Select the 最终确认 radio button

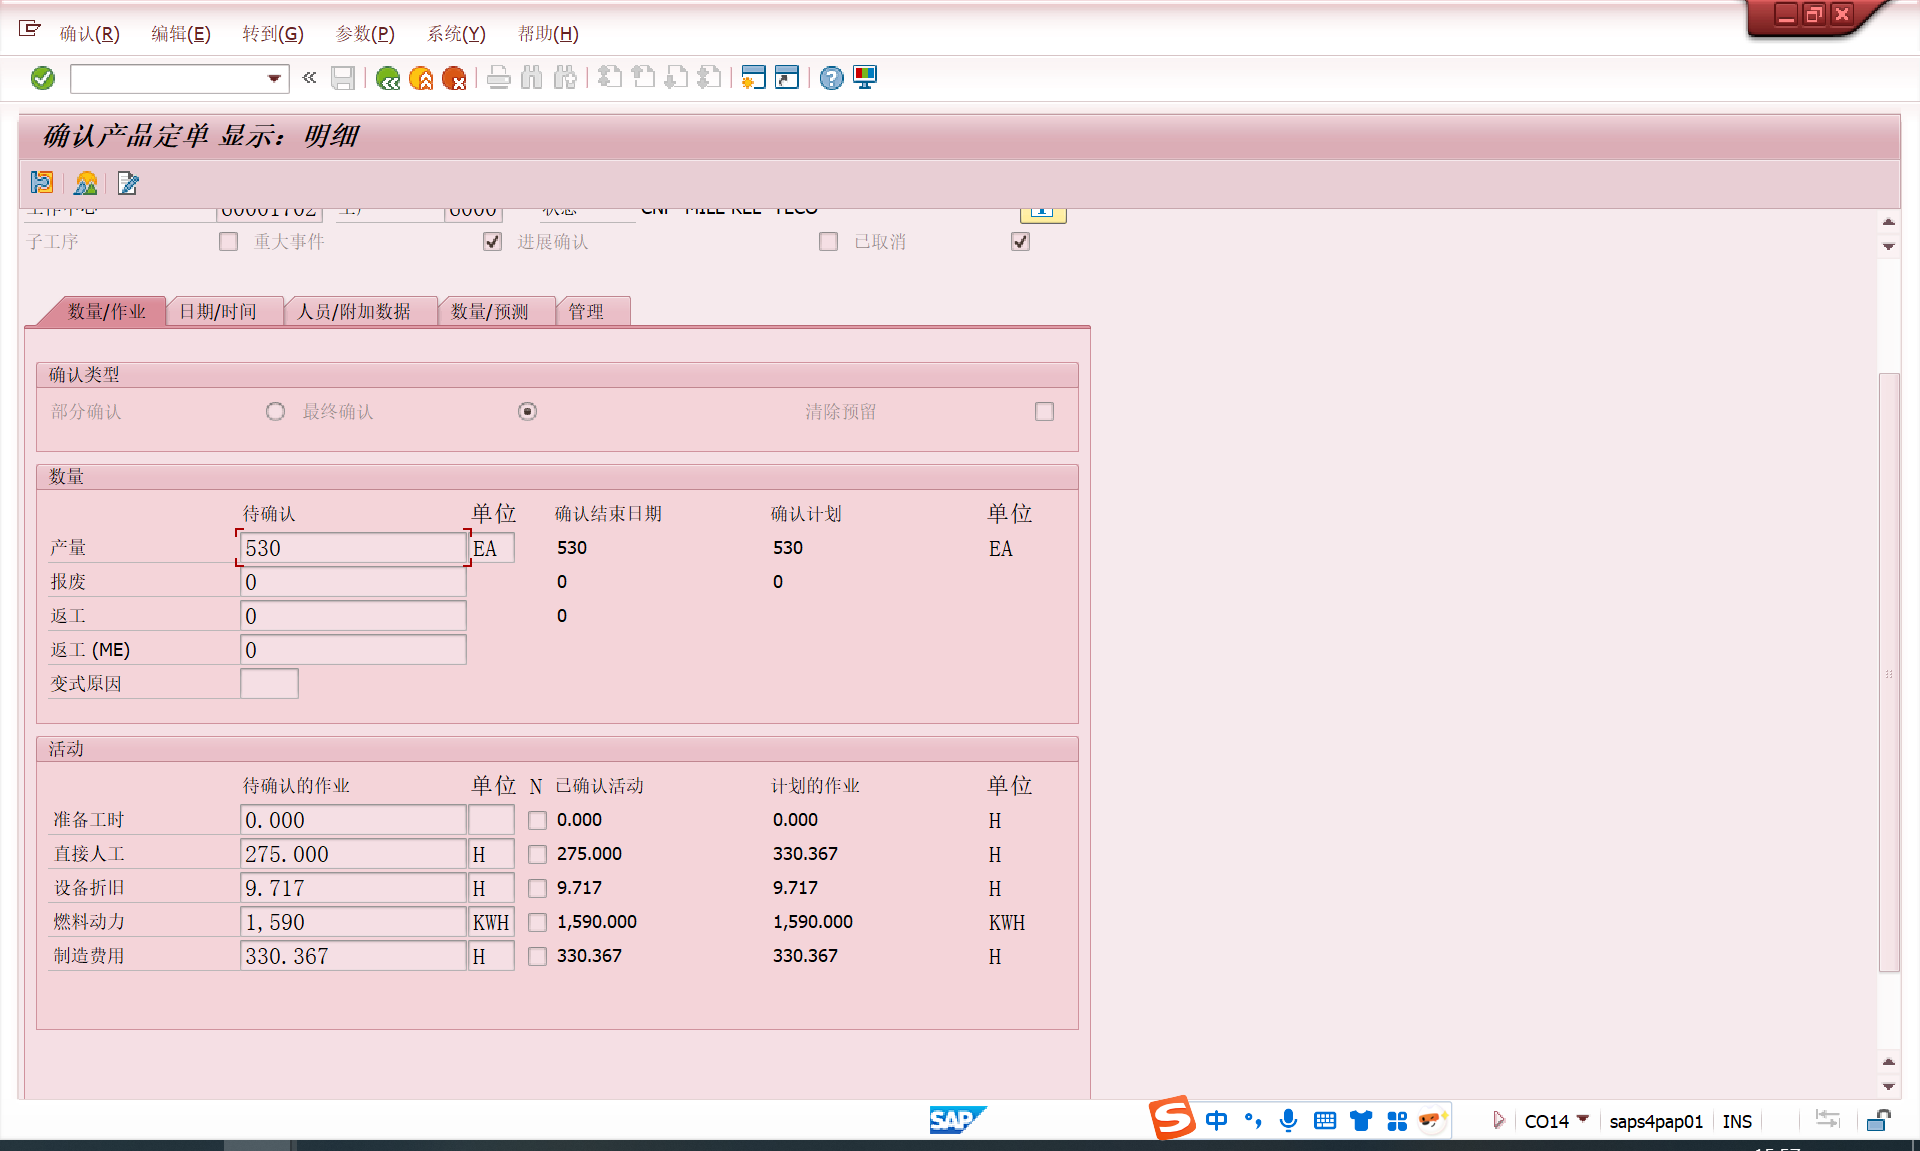(x=527, y=412)
